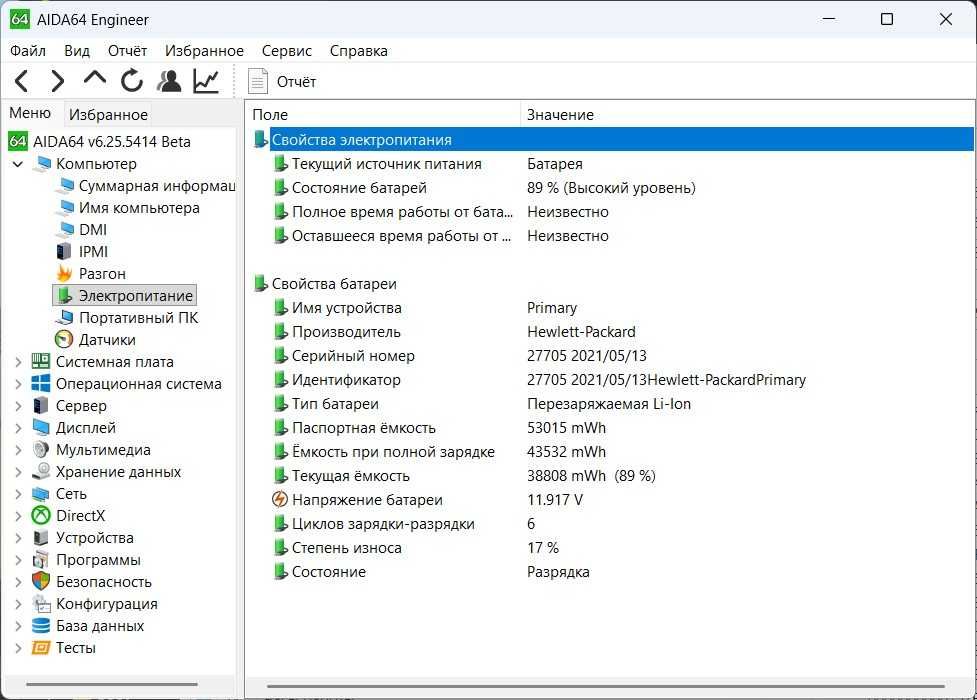Expand the Хранение данных node
The image size is (977, 700).
(x=17, y=472)
